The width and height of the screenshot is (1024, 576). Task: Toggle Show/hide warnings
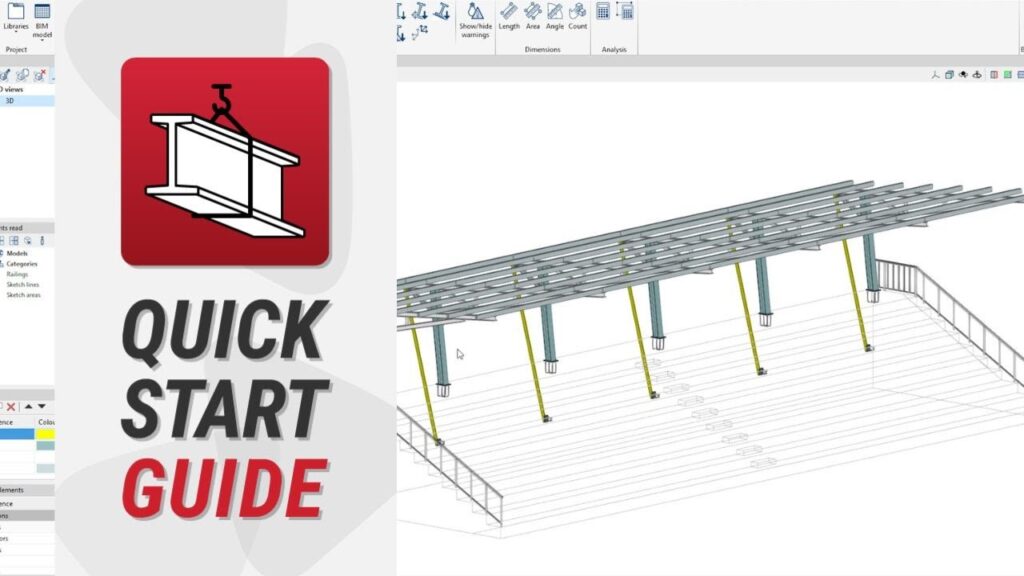point(474,18)
